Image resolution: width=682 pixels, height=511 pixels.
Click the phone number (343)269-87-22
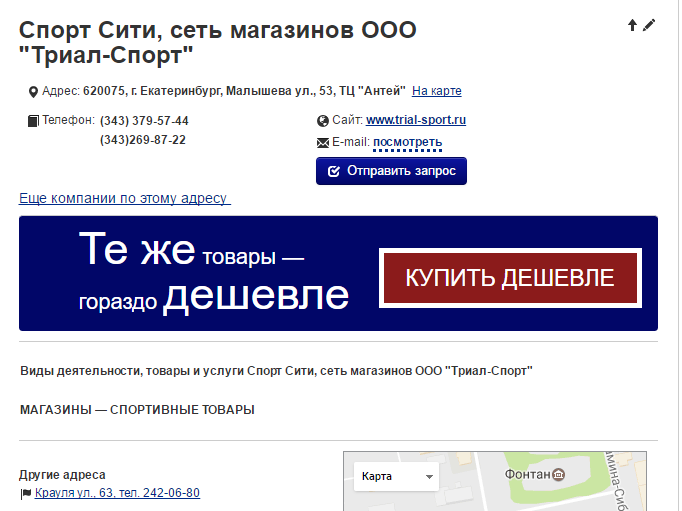click(x=143, y=140)
